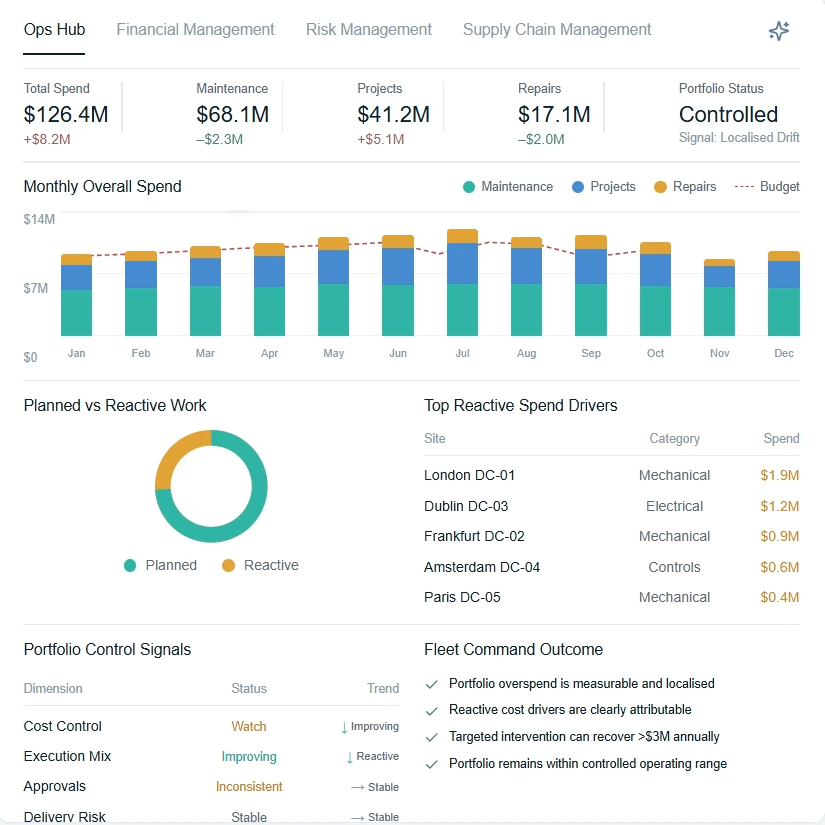The image size is (825, 825).
Task: Click the Approvals stable trend arrow
Action: [357, 787]
